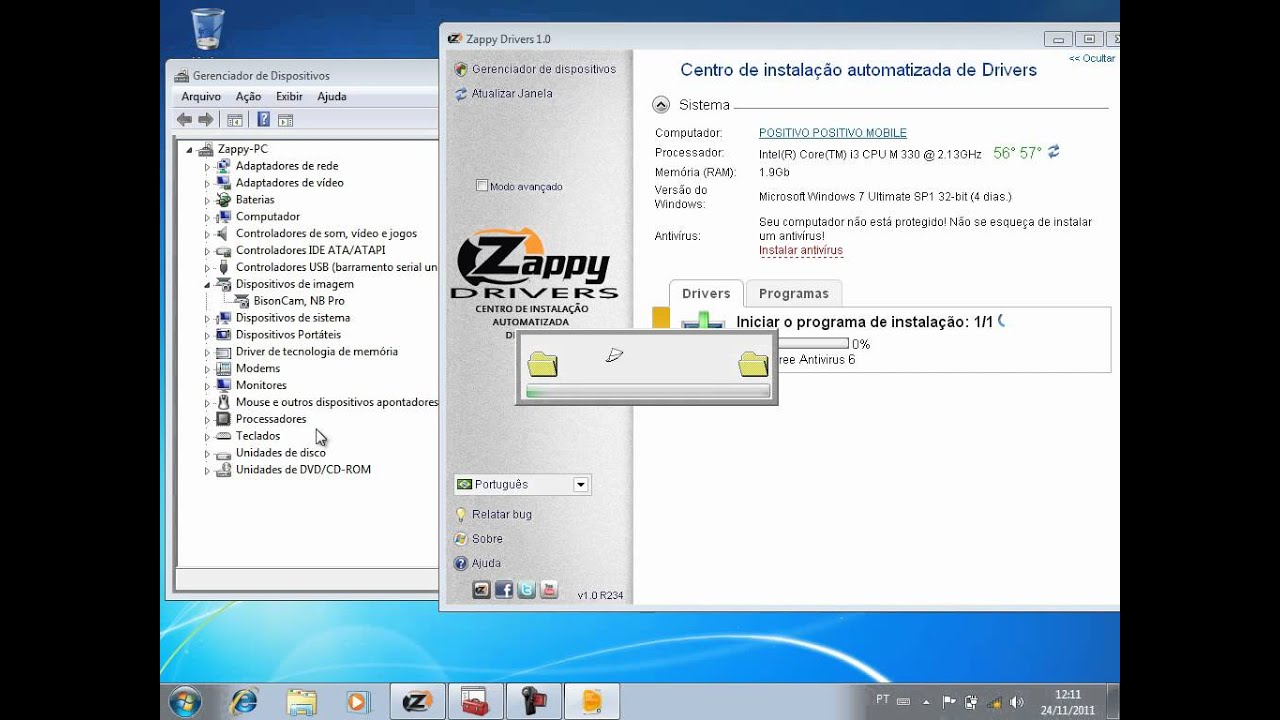Click the Show desktop strip past the clock
Image resolution: width=1280 pixels, height=720 pixels.
point(1113,702)
